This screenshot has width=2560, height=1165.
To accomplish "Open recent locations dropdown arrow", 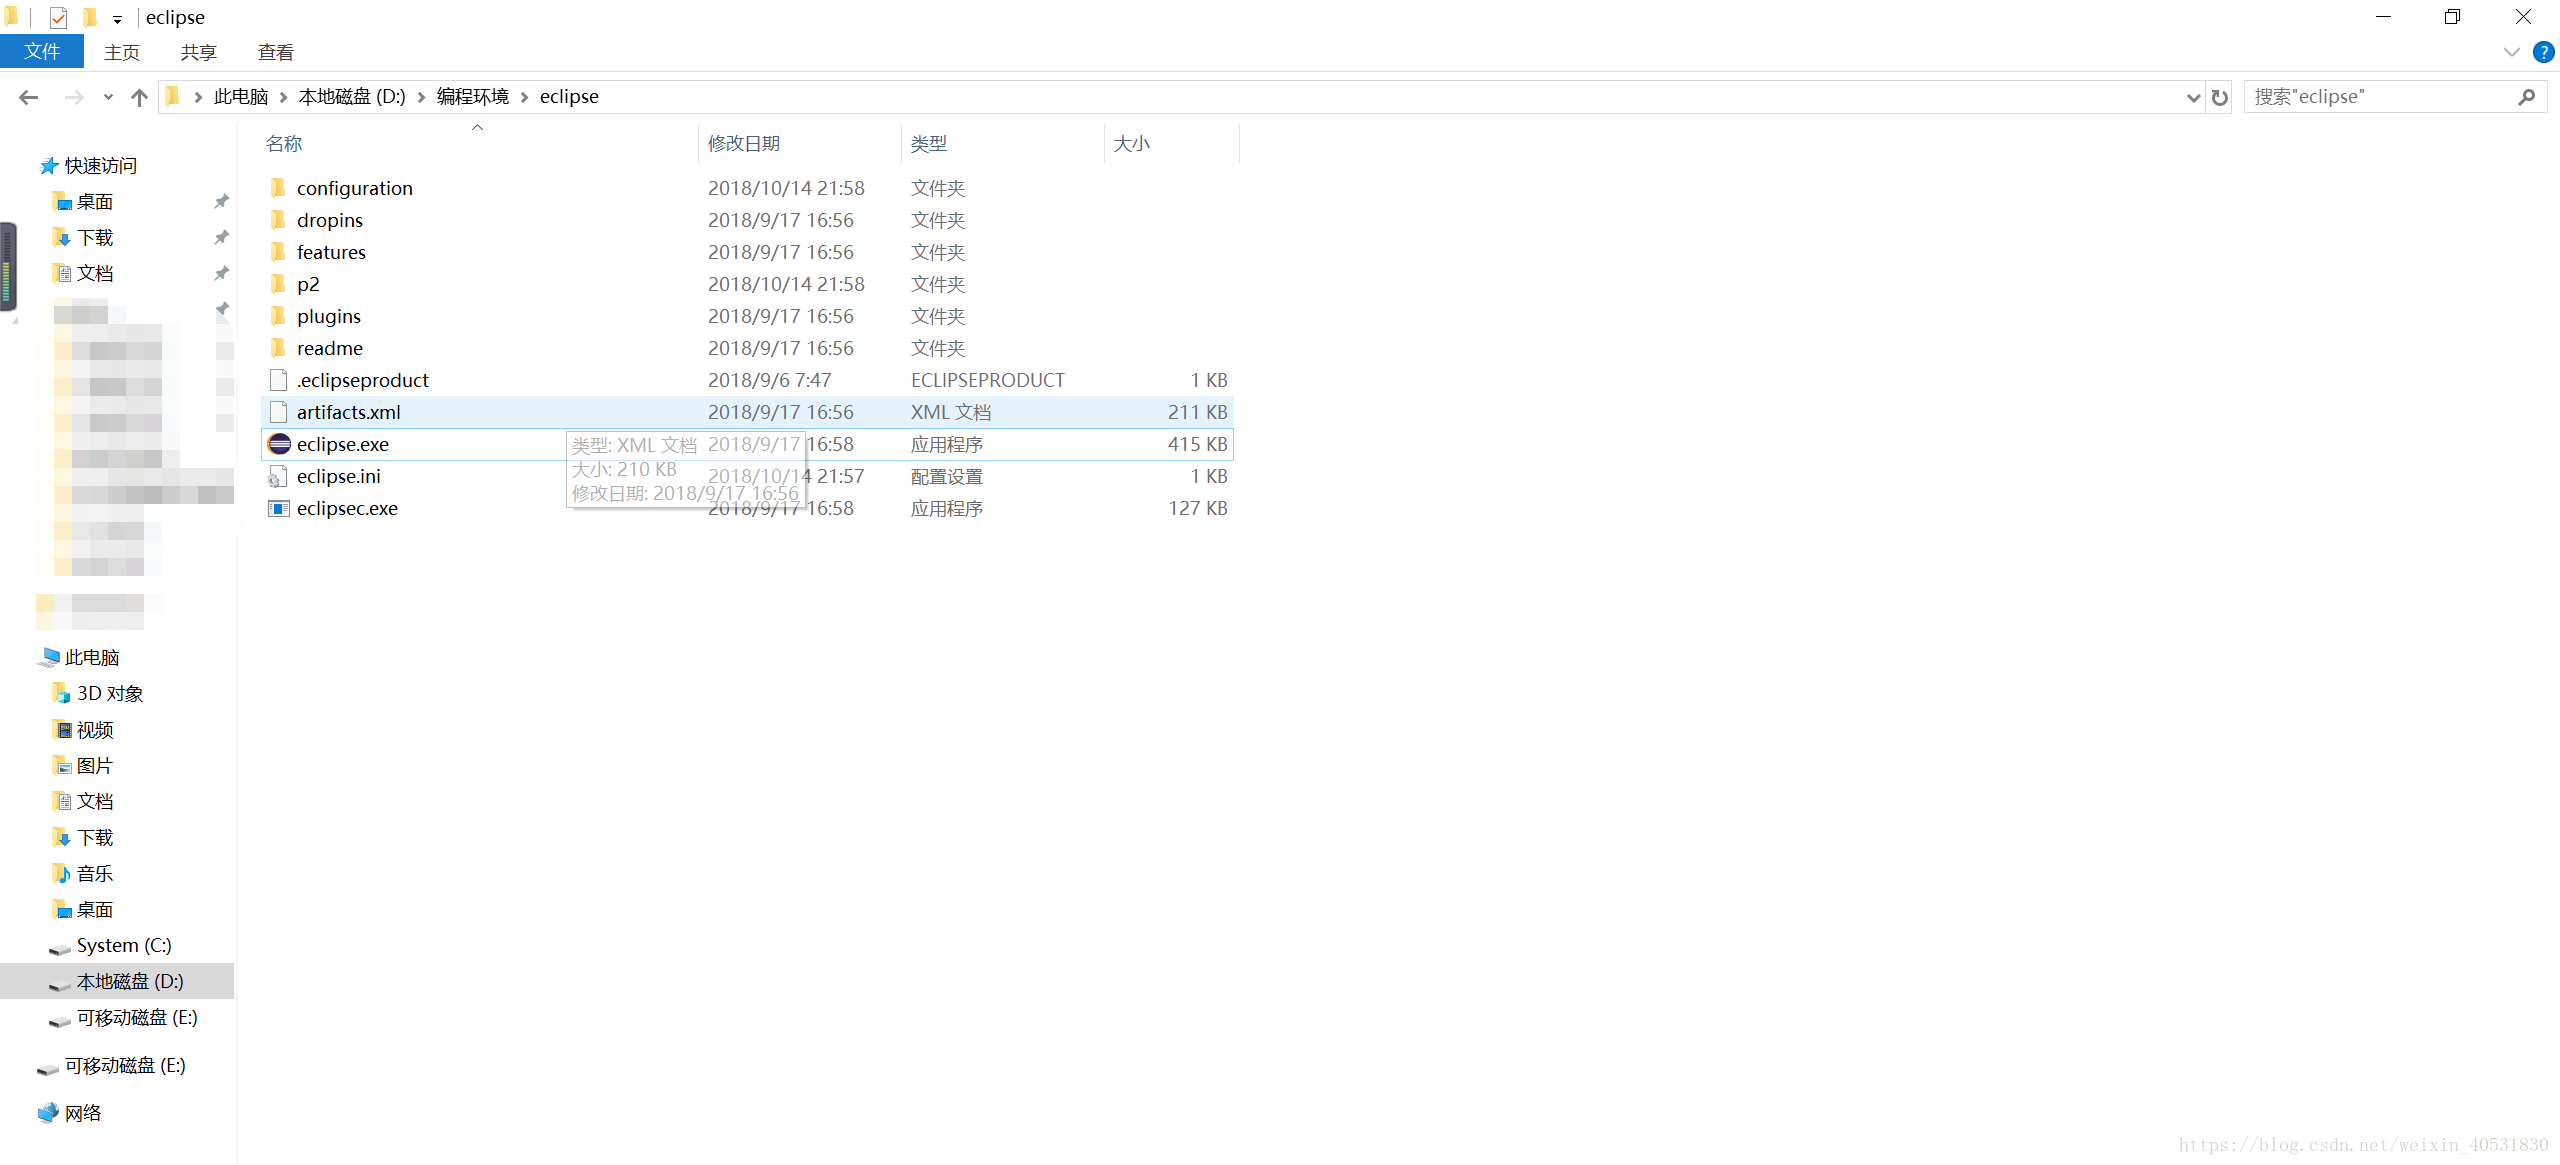I will click(x=108, y=97).
